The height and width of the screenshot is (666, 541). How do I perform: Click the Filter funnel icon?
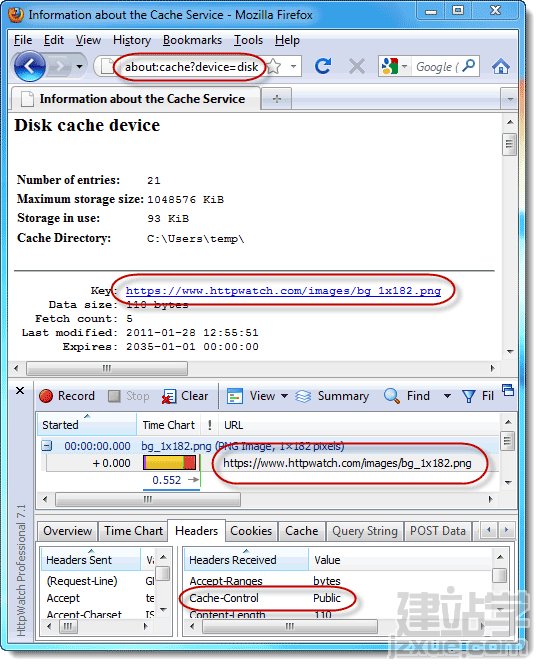click(x=468, y=396)
